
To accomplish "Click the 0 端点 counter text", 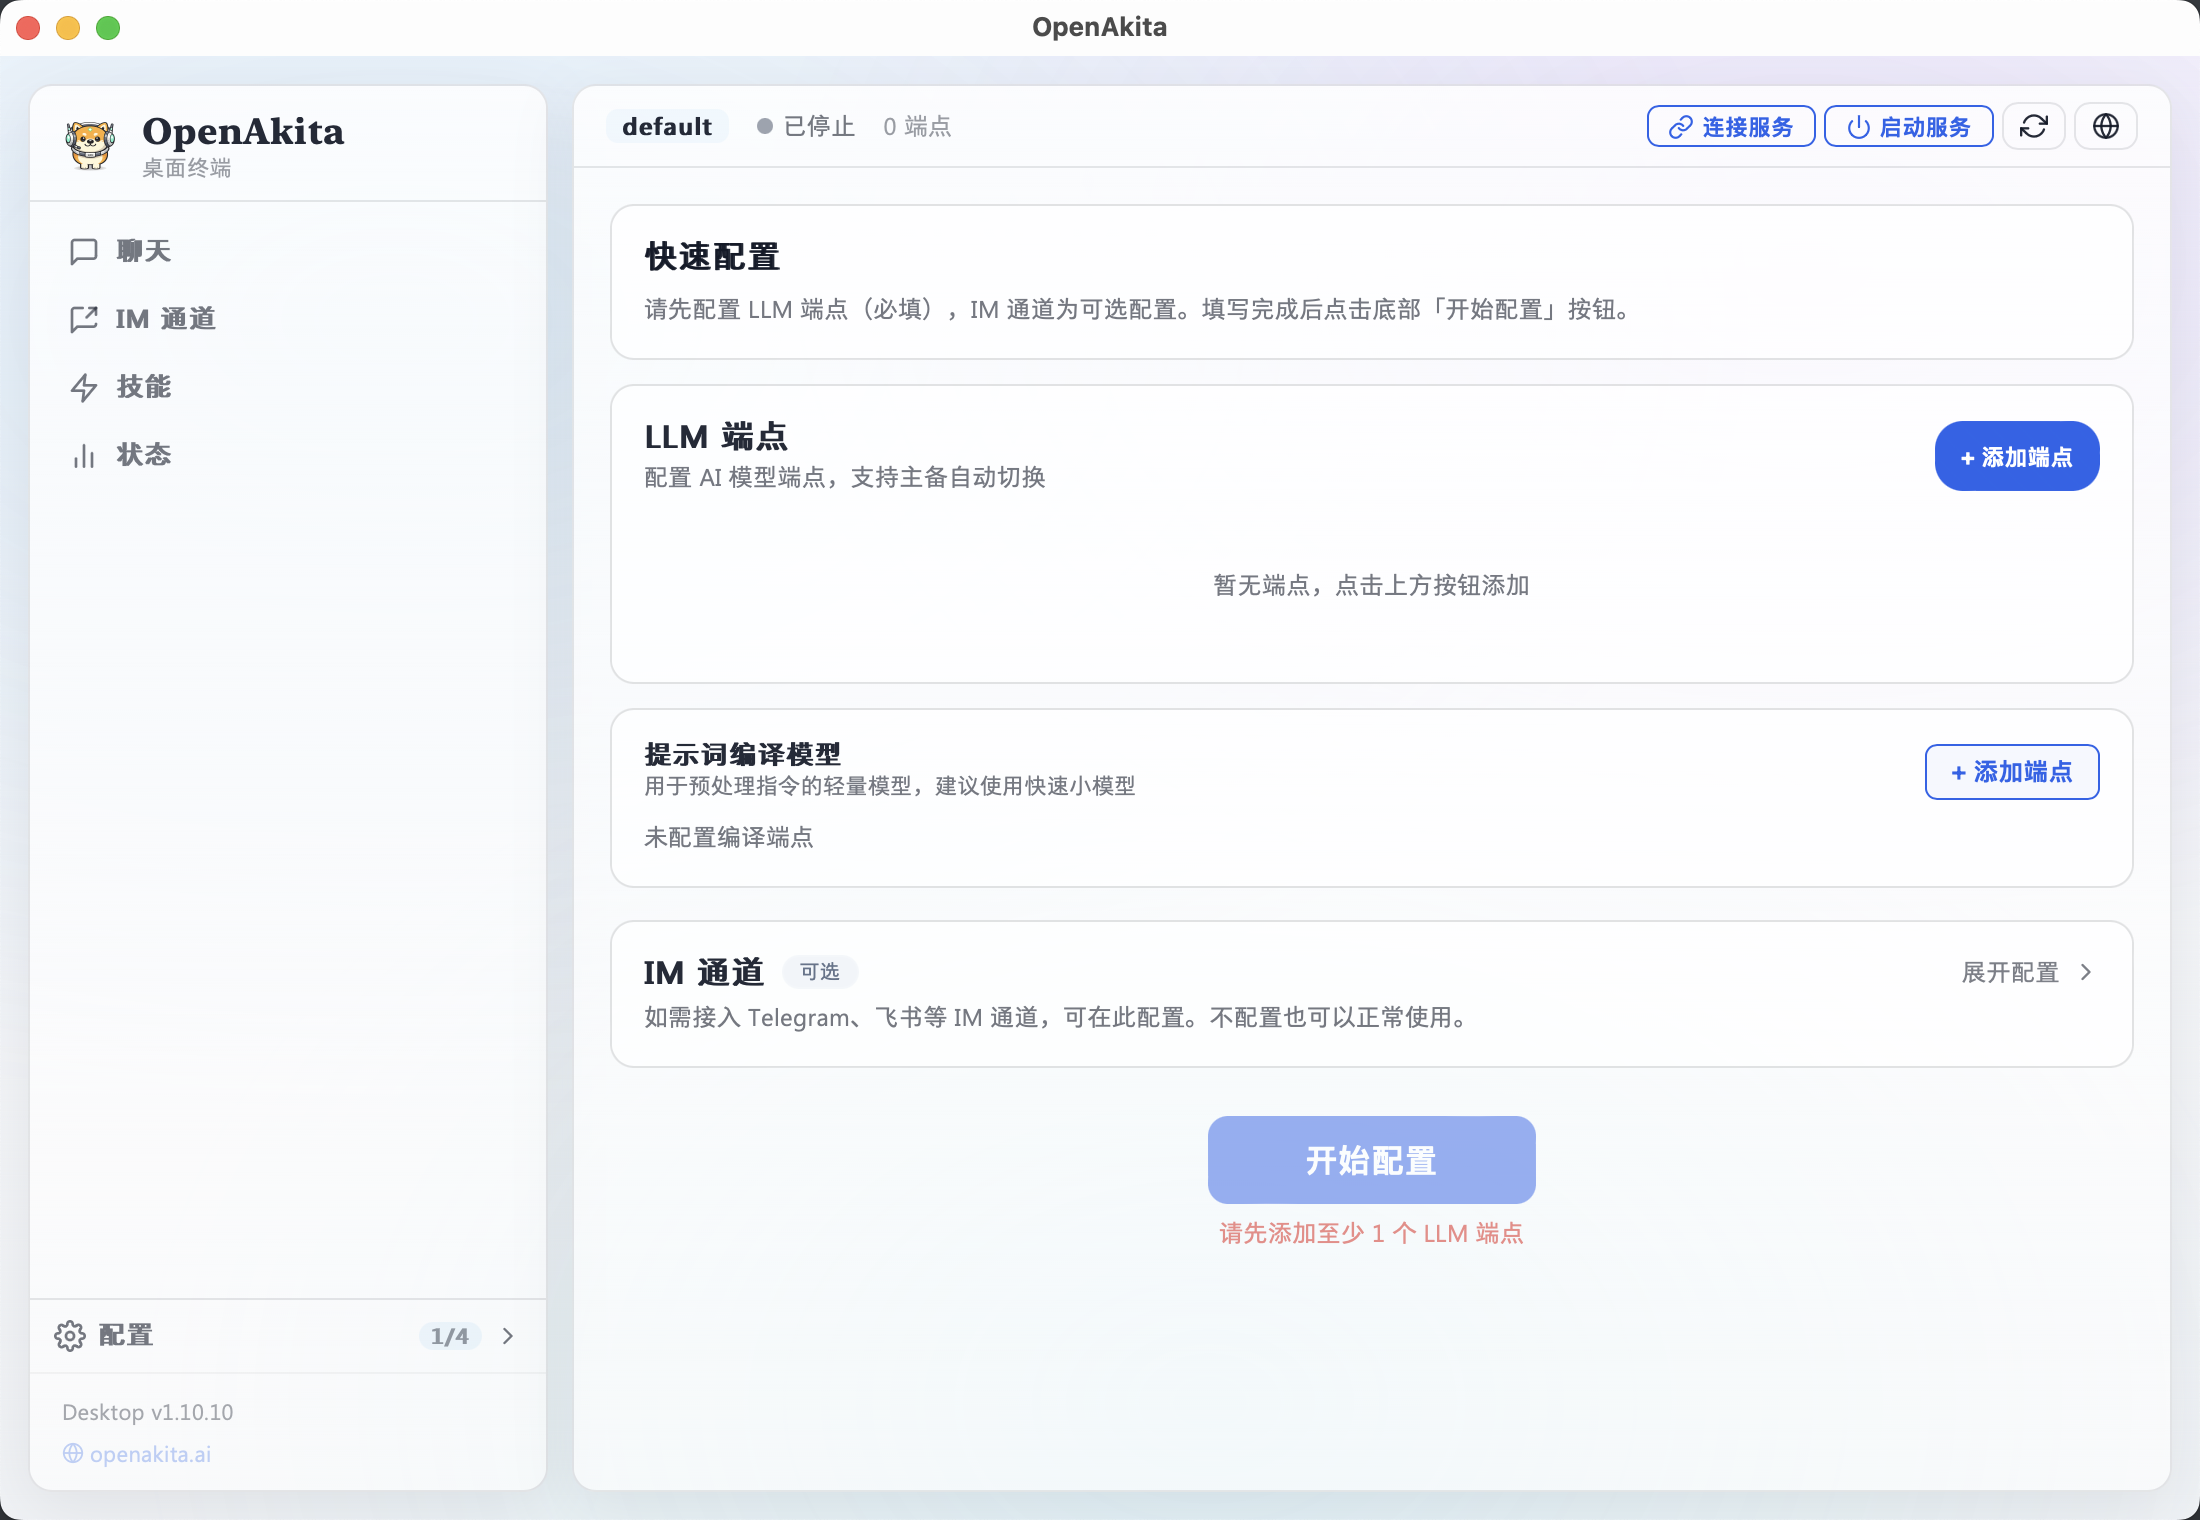I will [x=916, y=126].
